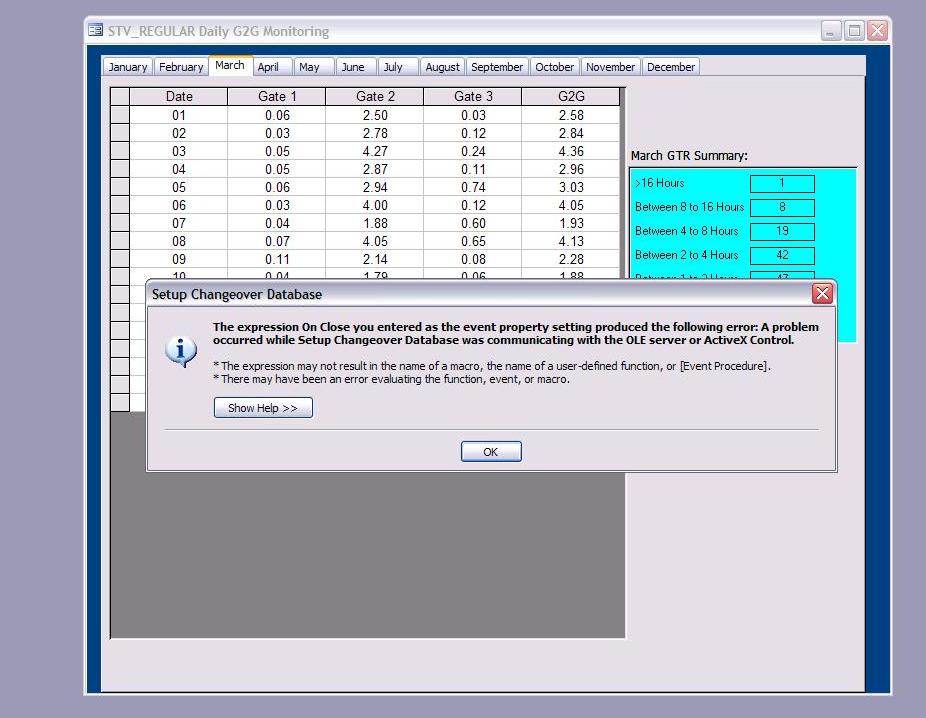Viewport: 926px width, 718px height.
Task: Click Gate 3 value 0.74 for date 05
Action: pos(473,187)
